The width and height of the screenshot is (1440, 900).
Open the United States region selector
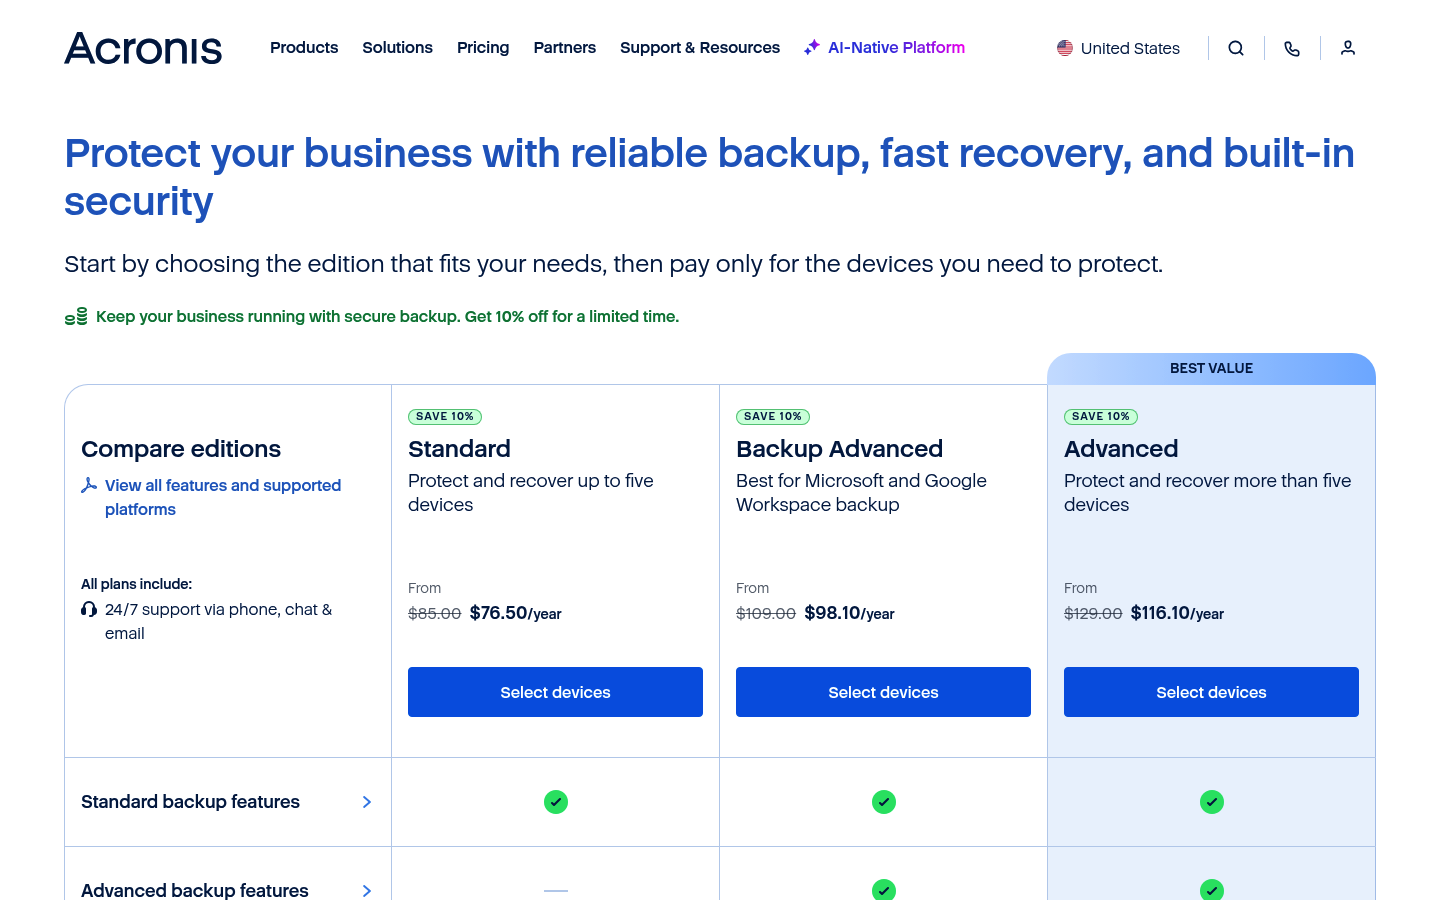1118,48
